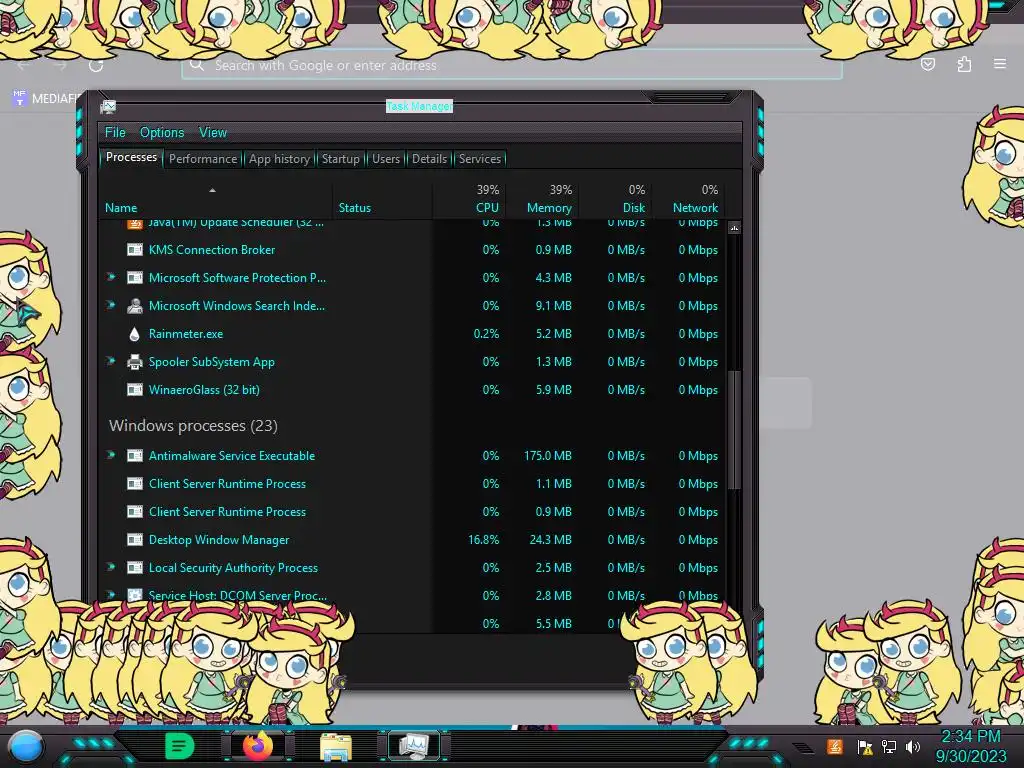Open the Action Center flag tray icon
Viewport: 1024px width, 768px height.
point(865,746)
